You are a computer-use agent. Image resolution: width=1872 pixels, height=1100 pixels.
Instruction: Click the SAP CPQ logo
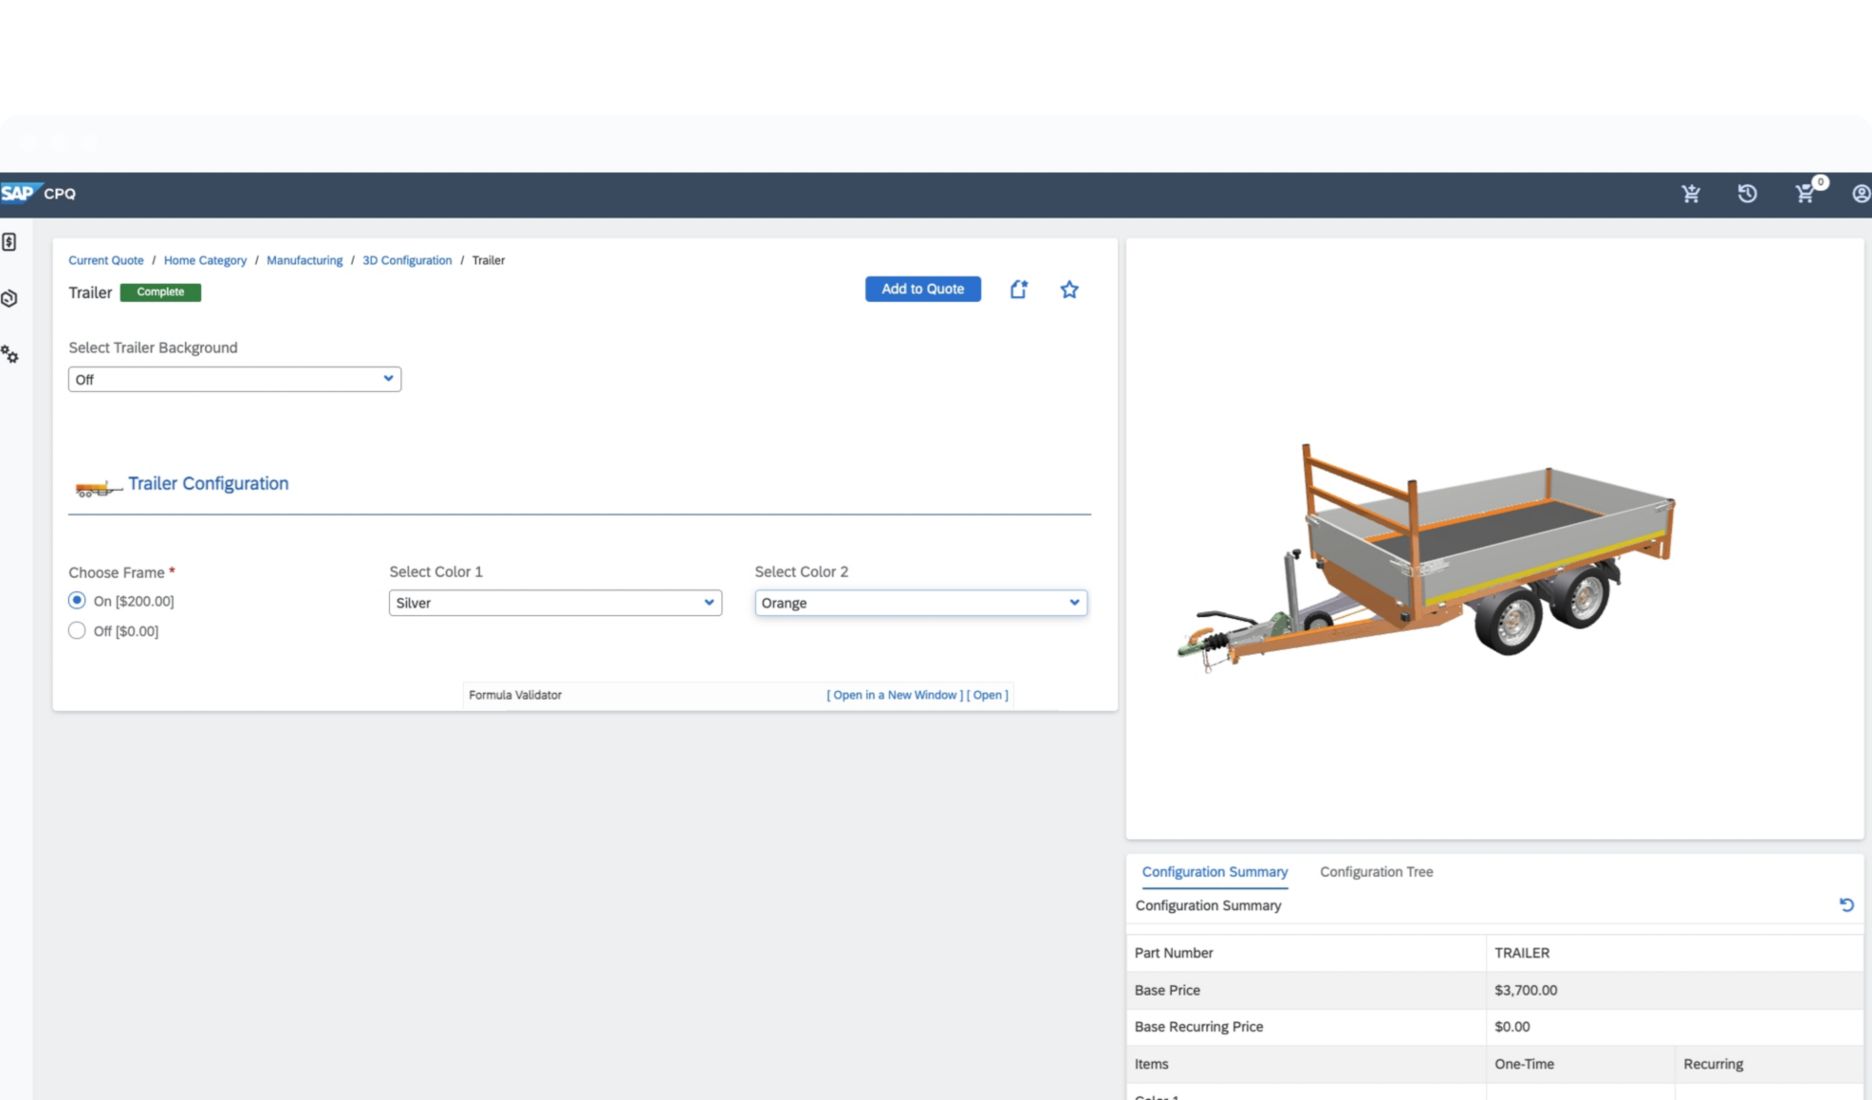click(38, 193)
